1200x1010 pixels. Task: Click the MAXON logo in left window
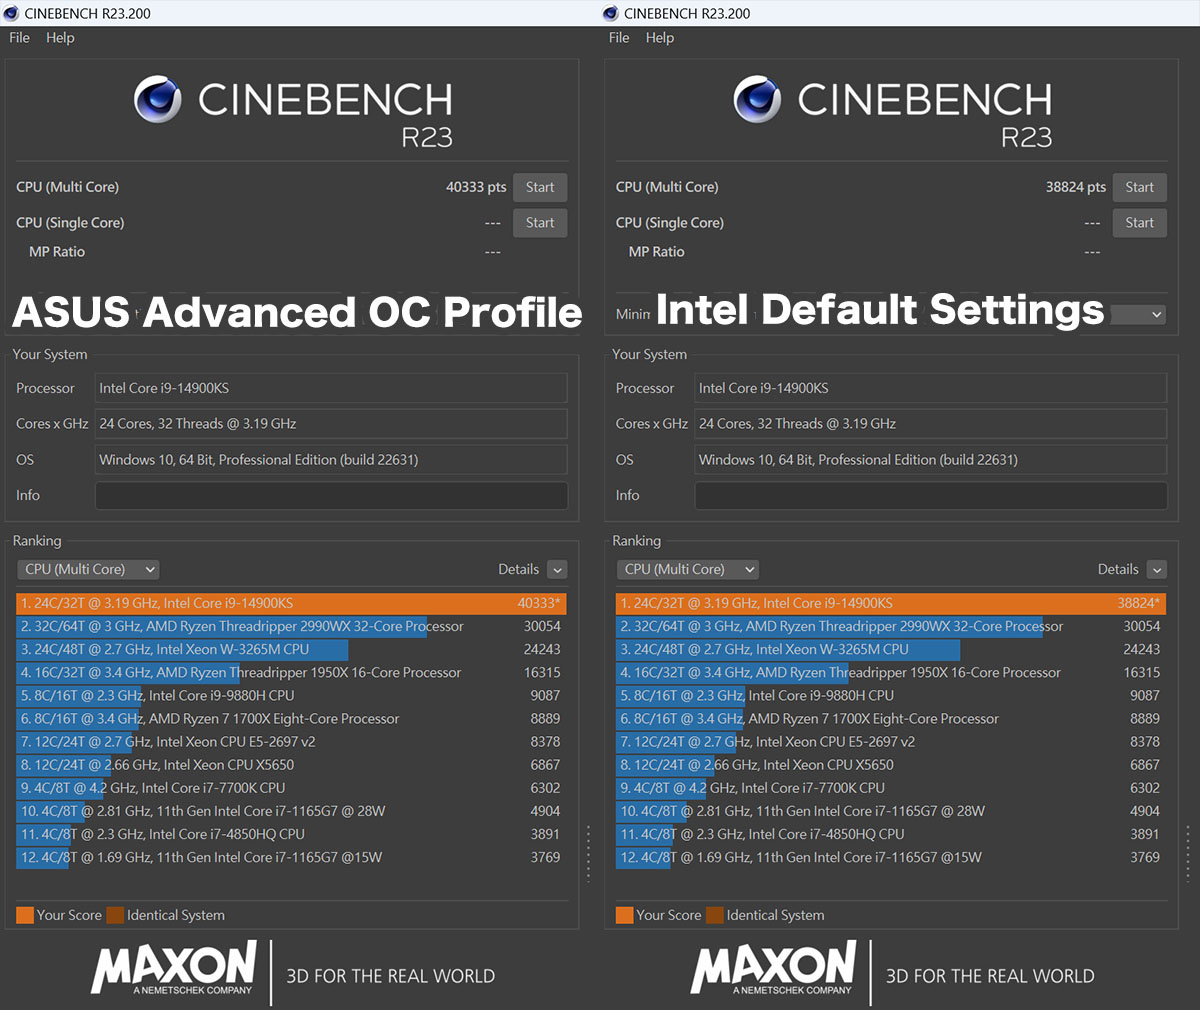click(x=174, y=967)
